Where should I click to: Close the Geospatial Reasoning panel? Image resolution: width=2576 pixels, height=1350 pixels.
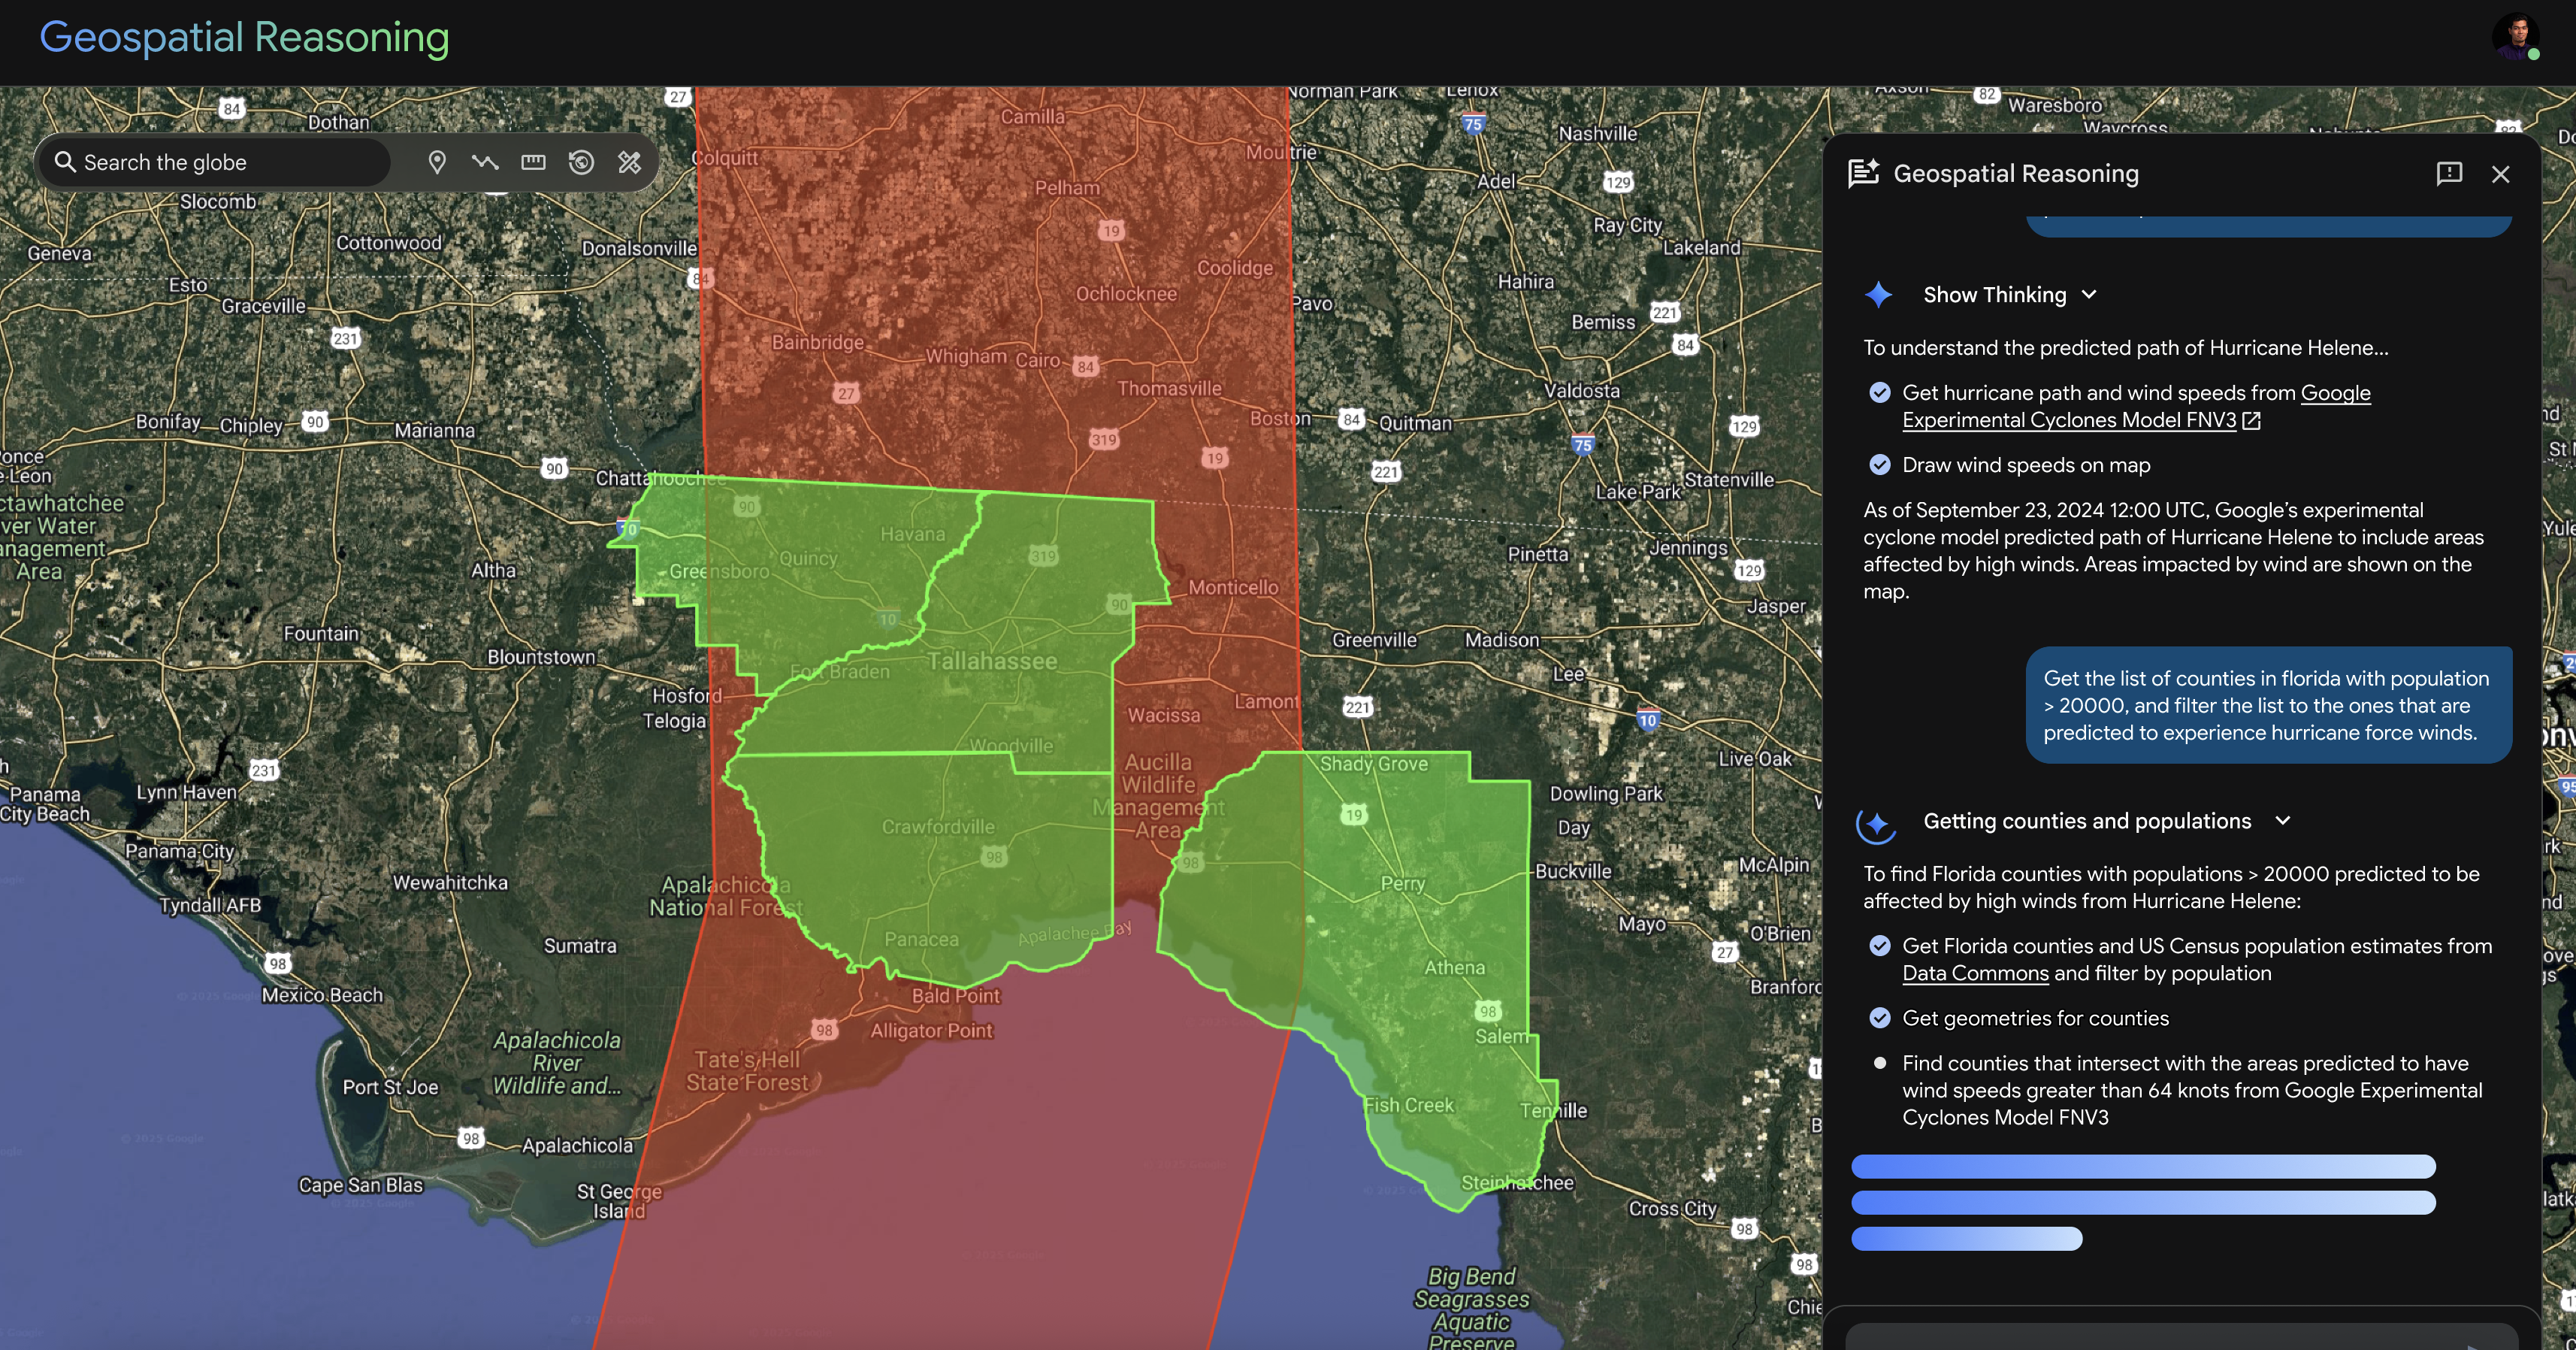coord(2501,174)
